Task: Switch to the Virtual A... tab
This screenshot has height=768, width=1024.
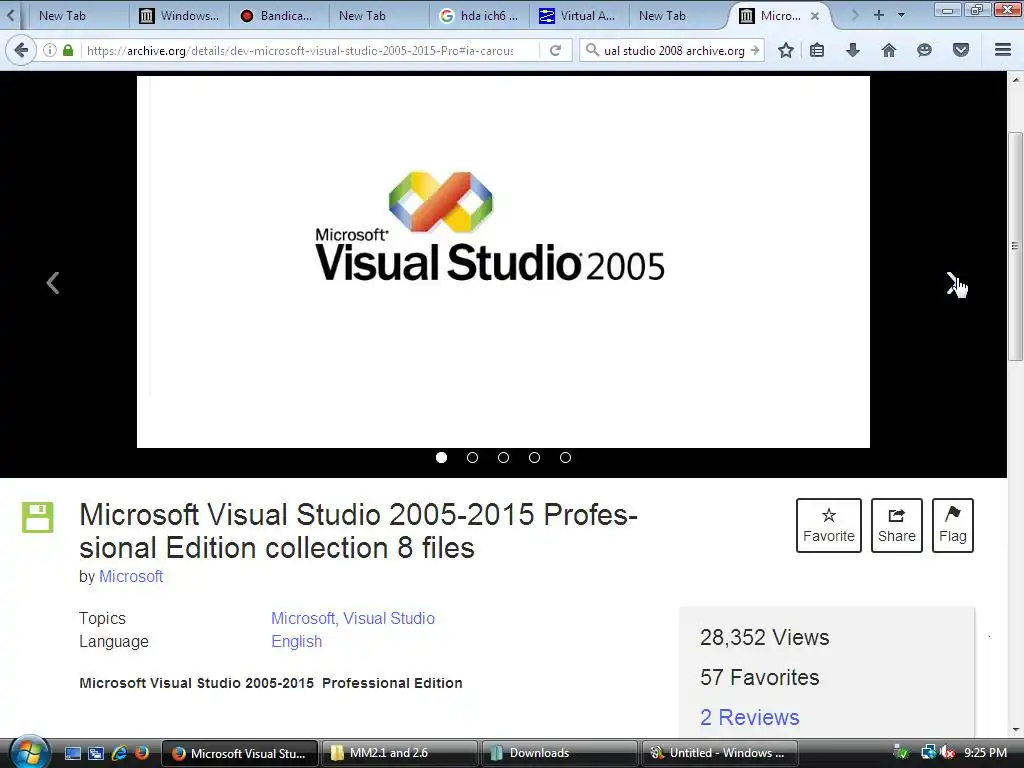Action: (x=578, y=16)
